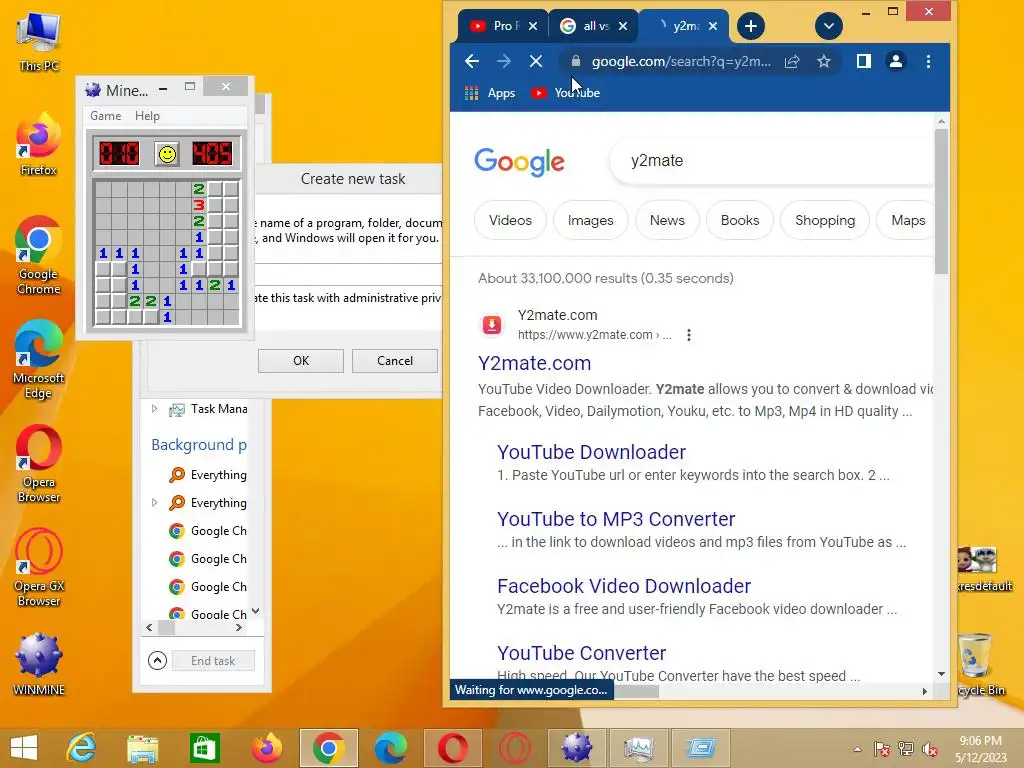Click Chrome page vertical scrollbar thumb
Screen dimensions: 1024x768
[x=941, y=201]
